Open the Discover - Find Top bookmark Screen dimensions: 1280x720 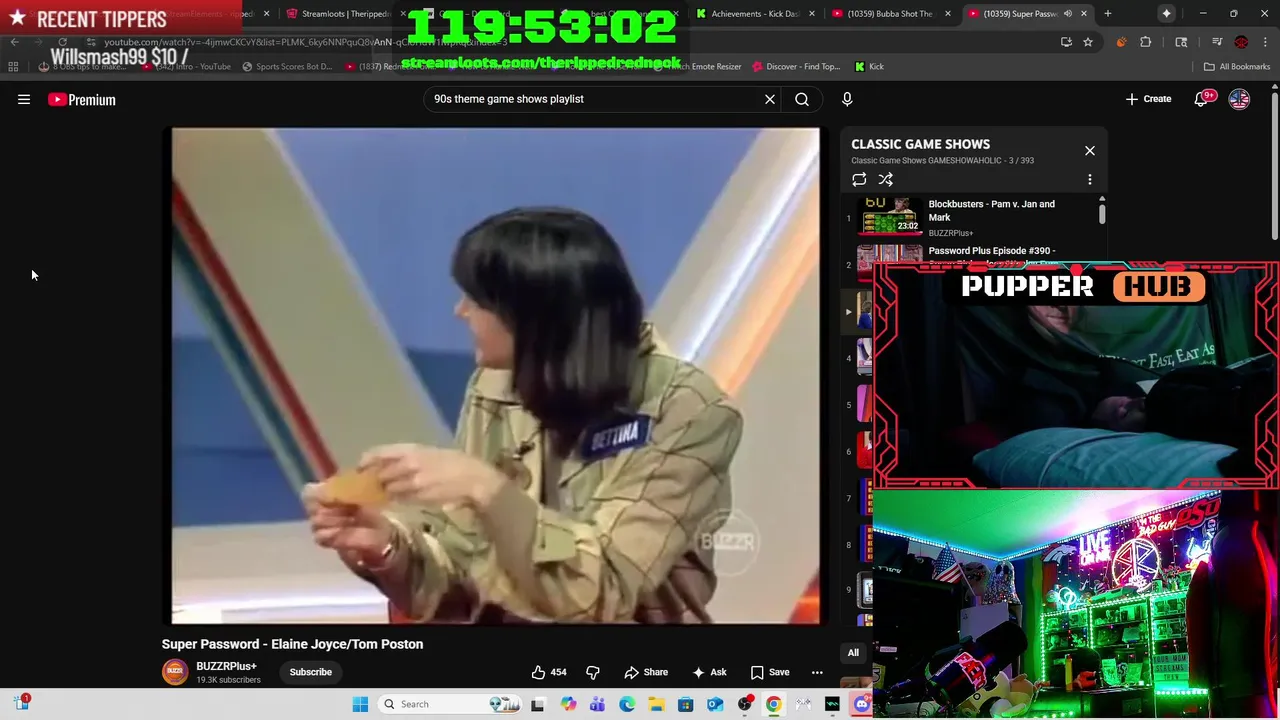click(795, 67)
